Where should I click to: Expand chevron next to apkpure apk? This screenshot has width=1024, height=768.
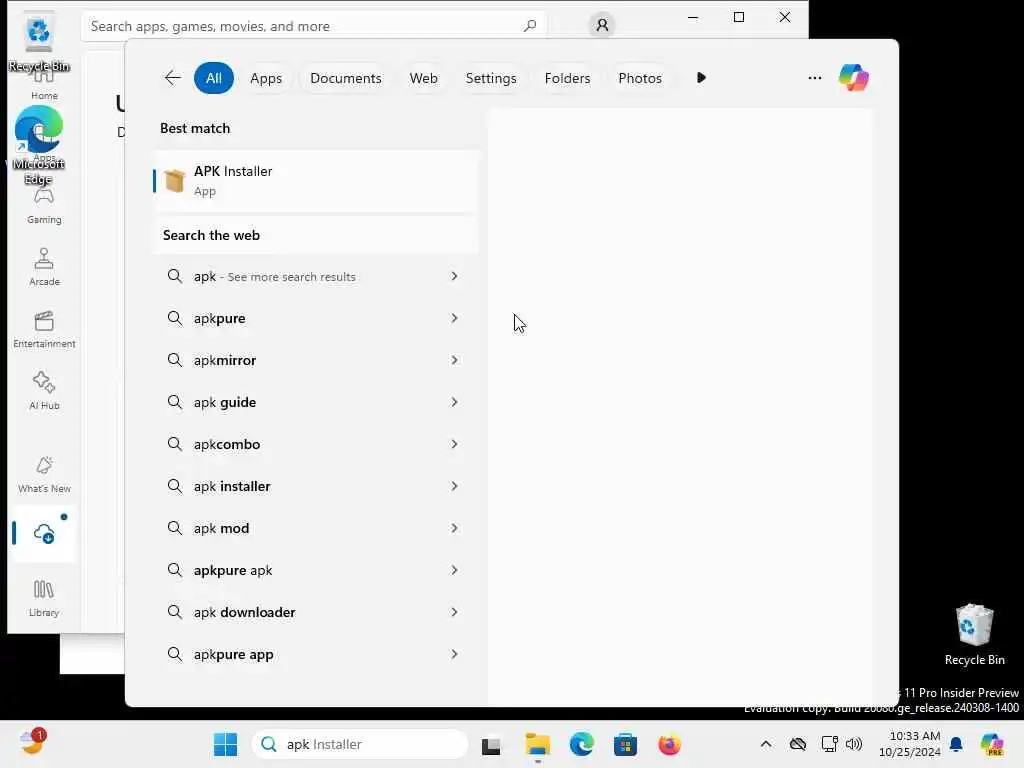454,570
